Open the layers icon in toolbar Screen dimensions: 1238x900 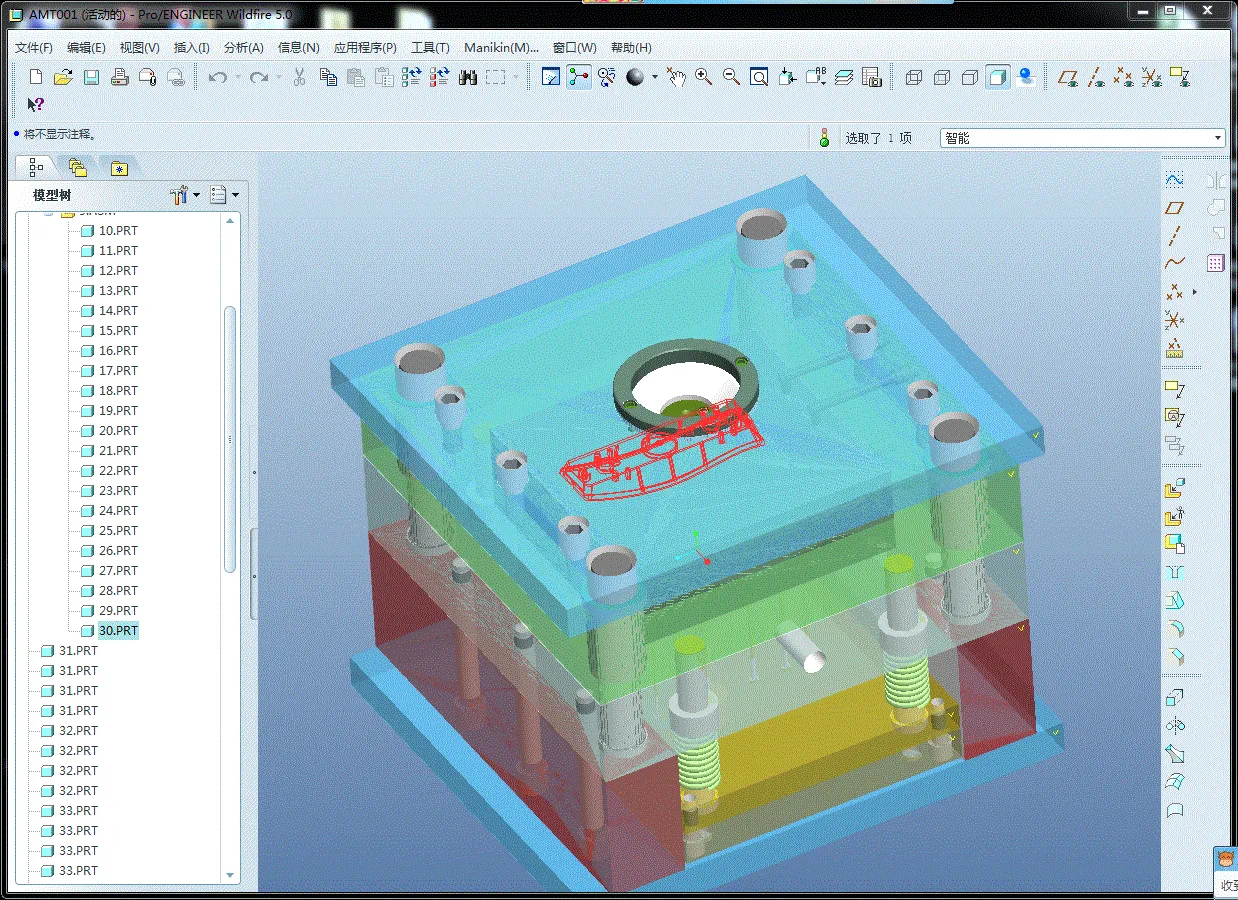click(x=843, y=77)
